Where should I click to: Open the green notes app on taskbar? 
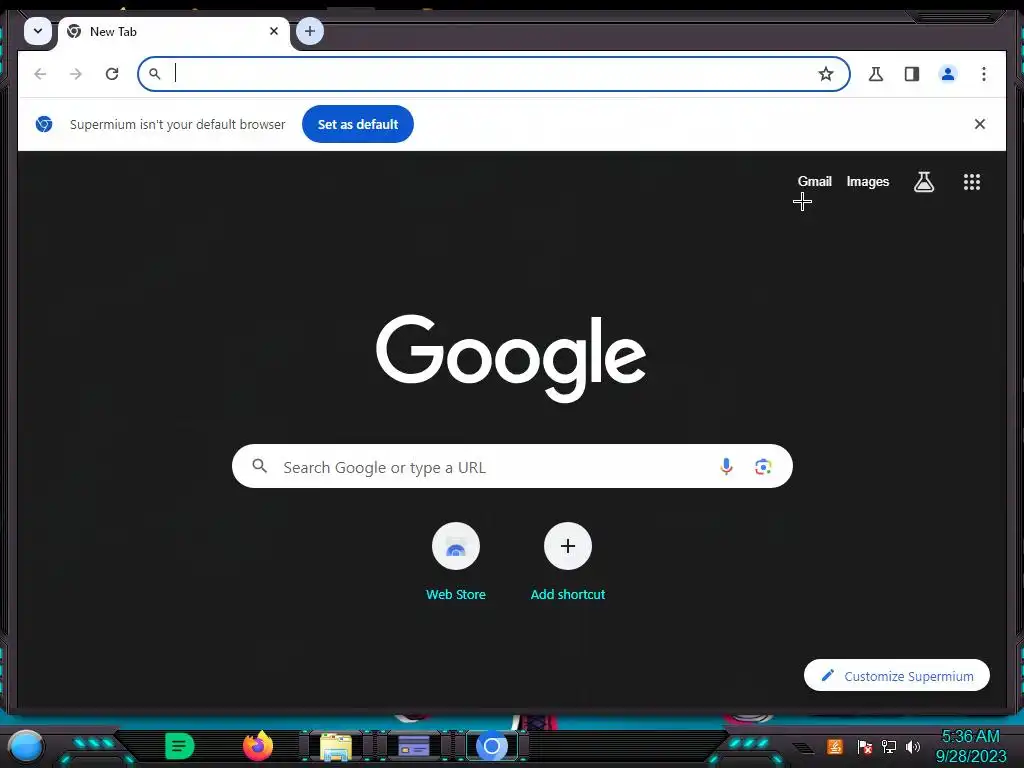pyautogui.click(x=179, y=746)
